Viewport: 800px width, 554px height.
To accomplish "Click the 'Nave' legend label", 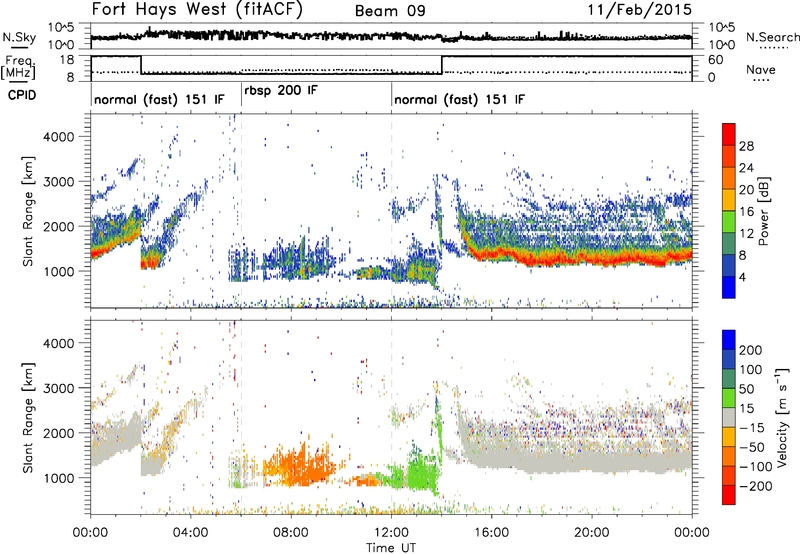I will [x=761, y=70].
